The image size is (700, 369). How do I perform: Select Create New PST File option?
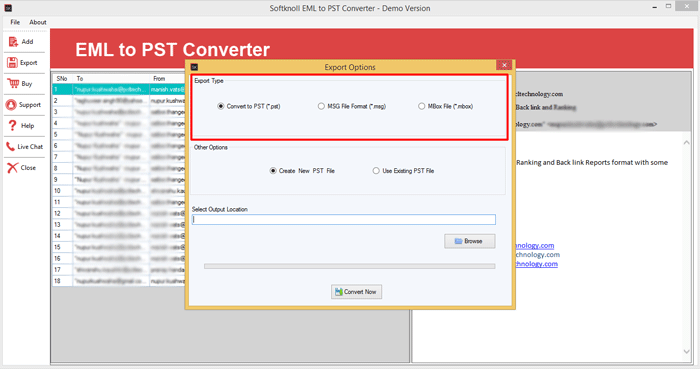coord(273,171)
